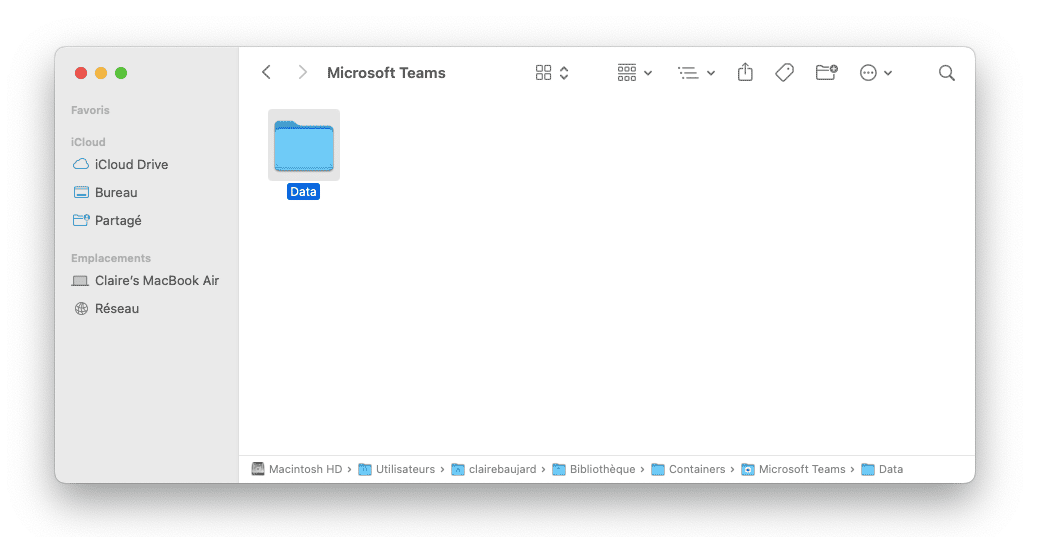
Task: Open the ellipsis action menu
Action: 876,73
